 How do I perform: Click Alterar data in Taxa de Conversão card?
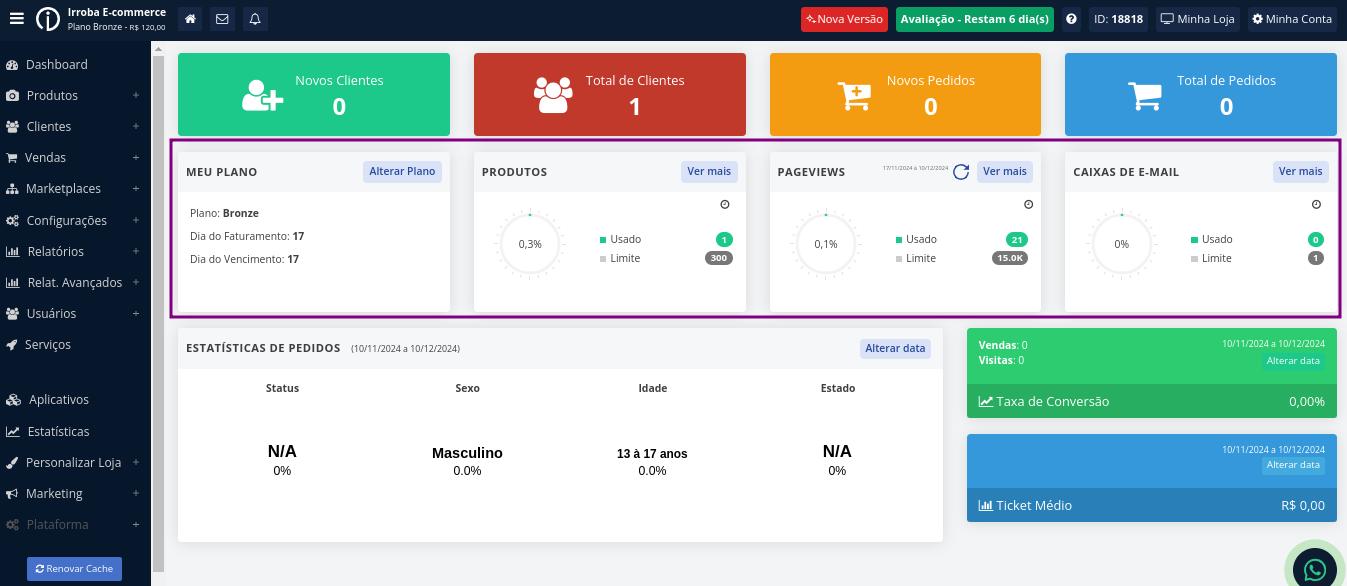1293,361
